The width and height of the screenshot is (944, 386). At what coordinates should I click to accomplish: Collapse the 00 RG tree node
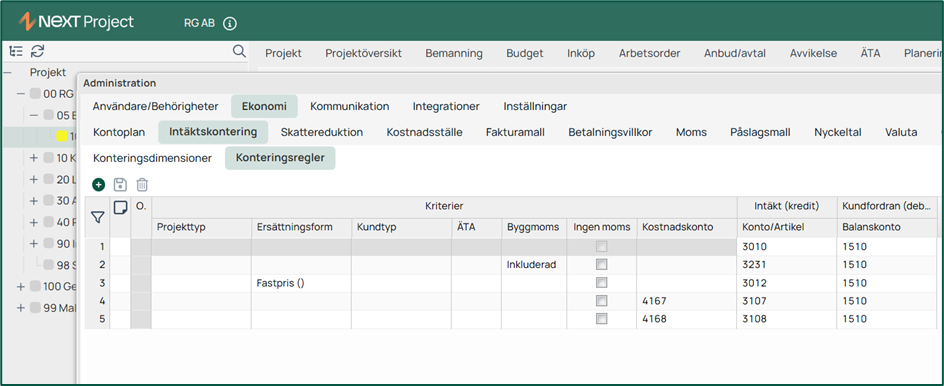point(21,93)
